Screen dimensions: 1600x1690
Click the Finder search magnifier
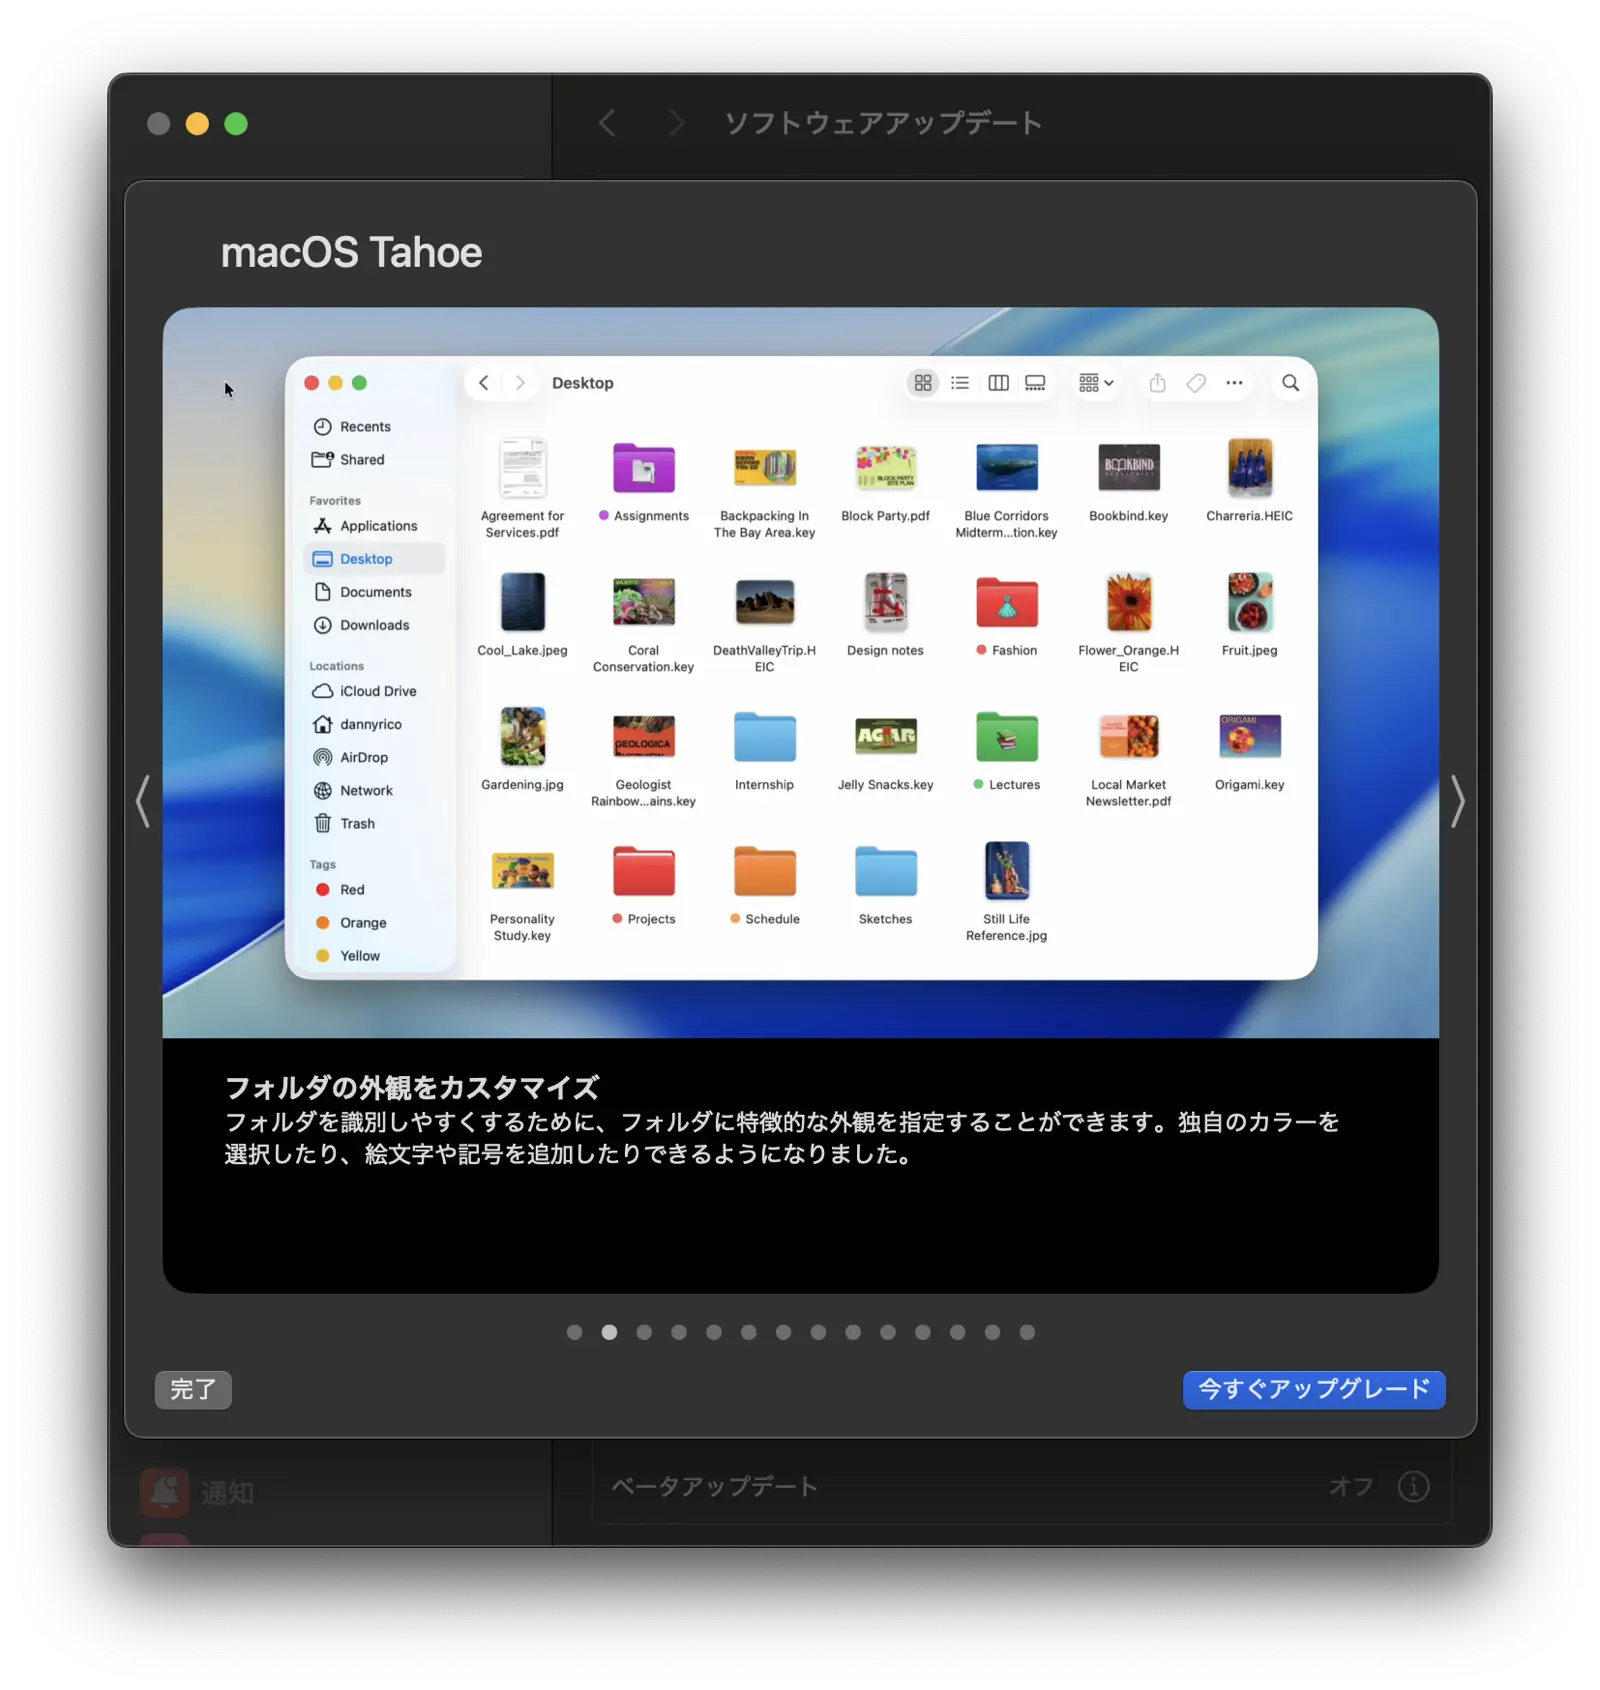coord(1290,383)
